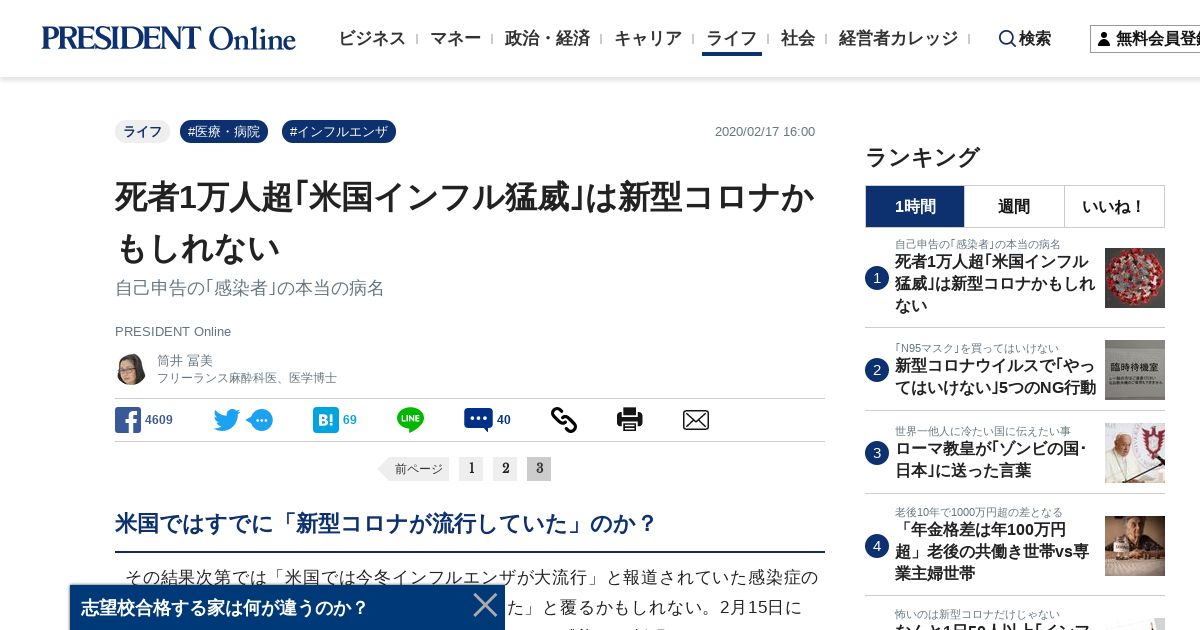Viewport: 1200px width, 630px height.
Task: Open ranking 3 article ローマ教皇が「ゾンビの国・日本」
Action: [x=990, y=459]
